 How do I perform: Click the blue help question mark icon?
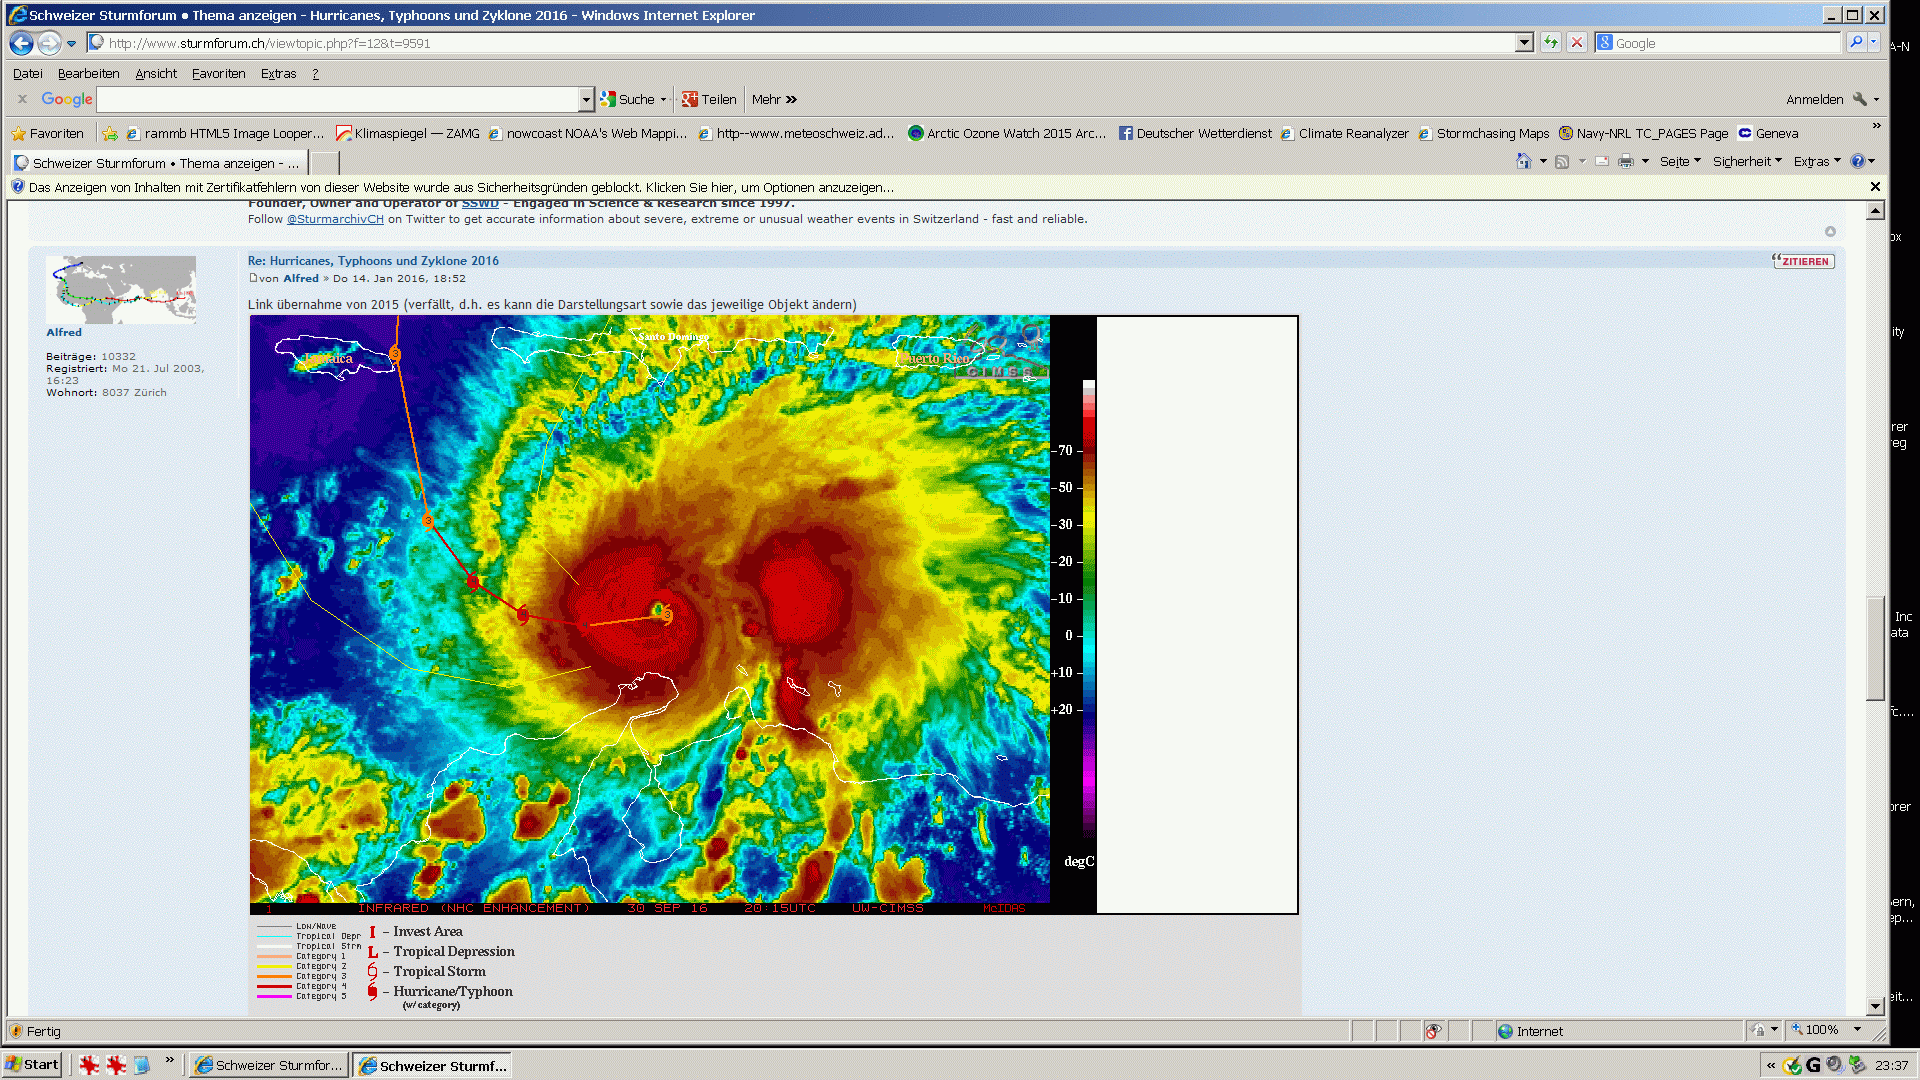(1857, 161)
